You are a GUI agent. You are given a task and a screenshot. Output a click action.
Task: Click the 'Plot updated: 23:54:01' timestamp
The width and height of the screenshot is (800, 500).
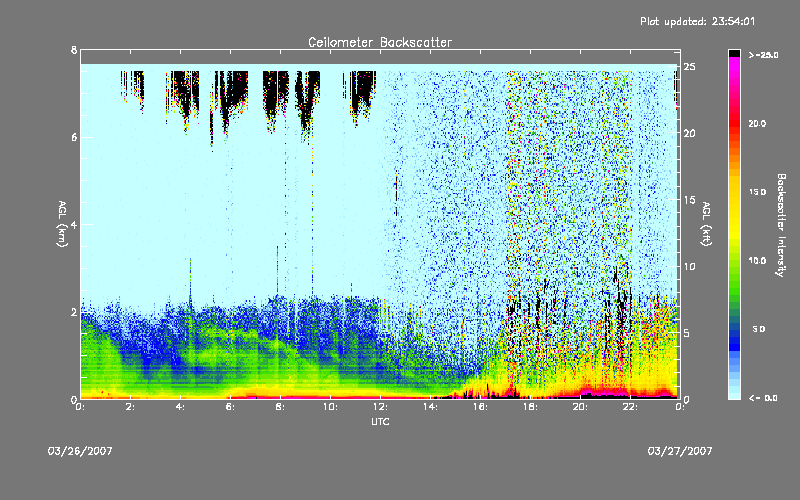coord(697,21)
